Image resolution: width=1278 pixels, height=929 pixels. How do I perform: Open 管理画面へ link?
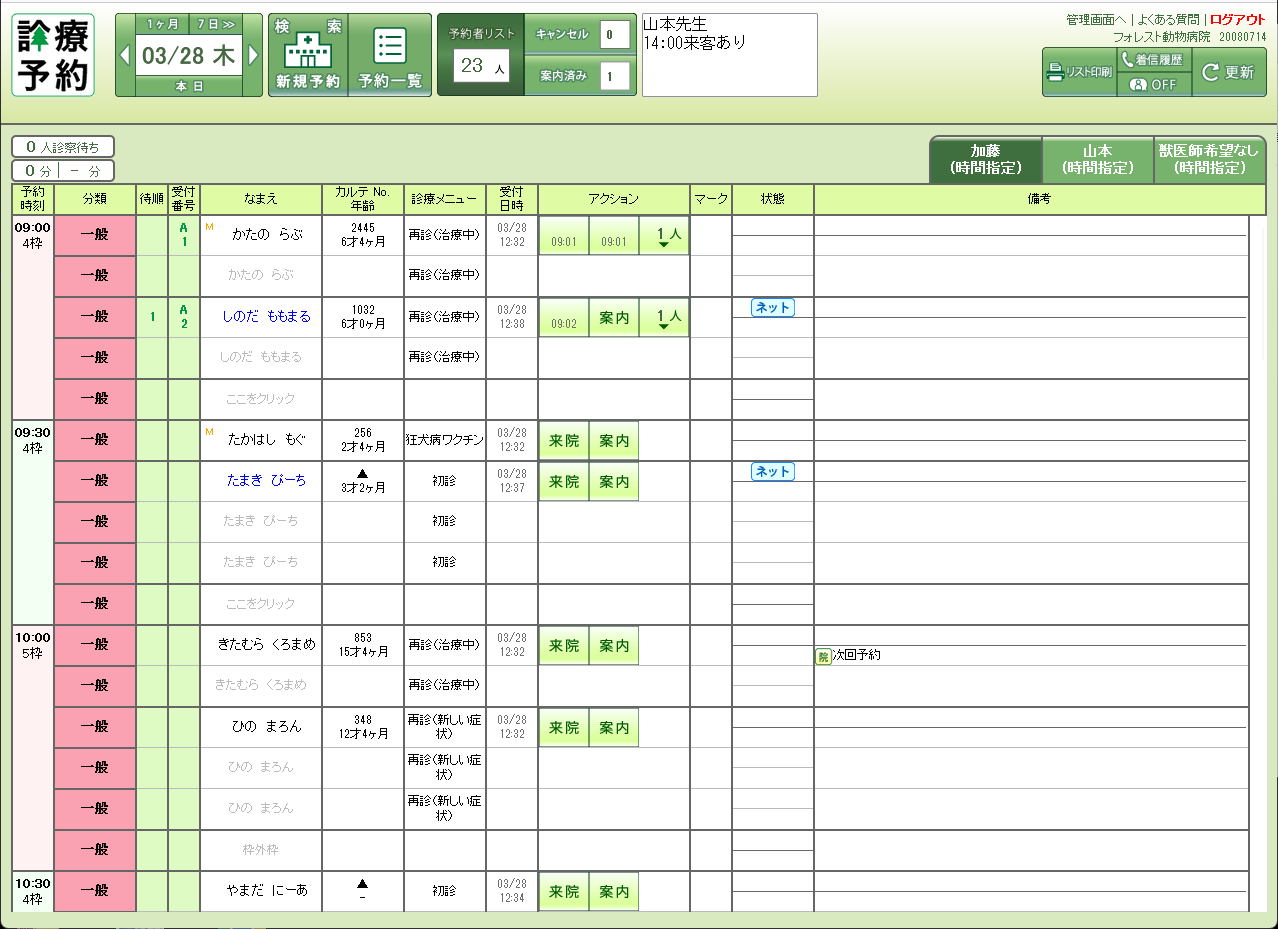(x=1096, y=19)
